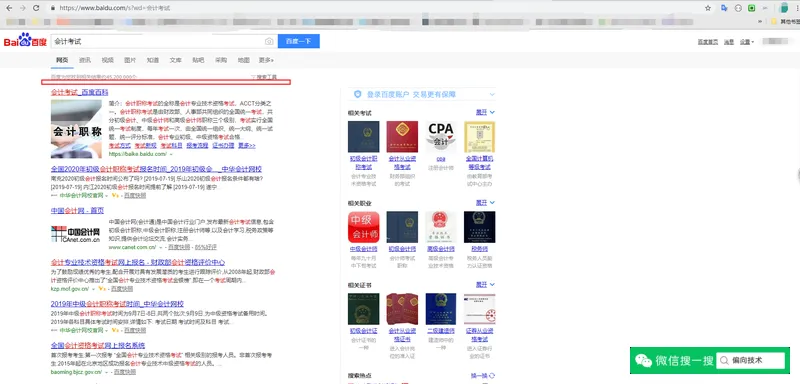The width and height of the screenshot is (800, 384).
Task: Open the 中国会计网 - 首页 result
Action: (x=77, y=210)
